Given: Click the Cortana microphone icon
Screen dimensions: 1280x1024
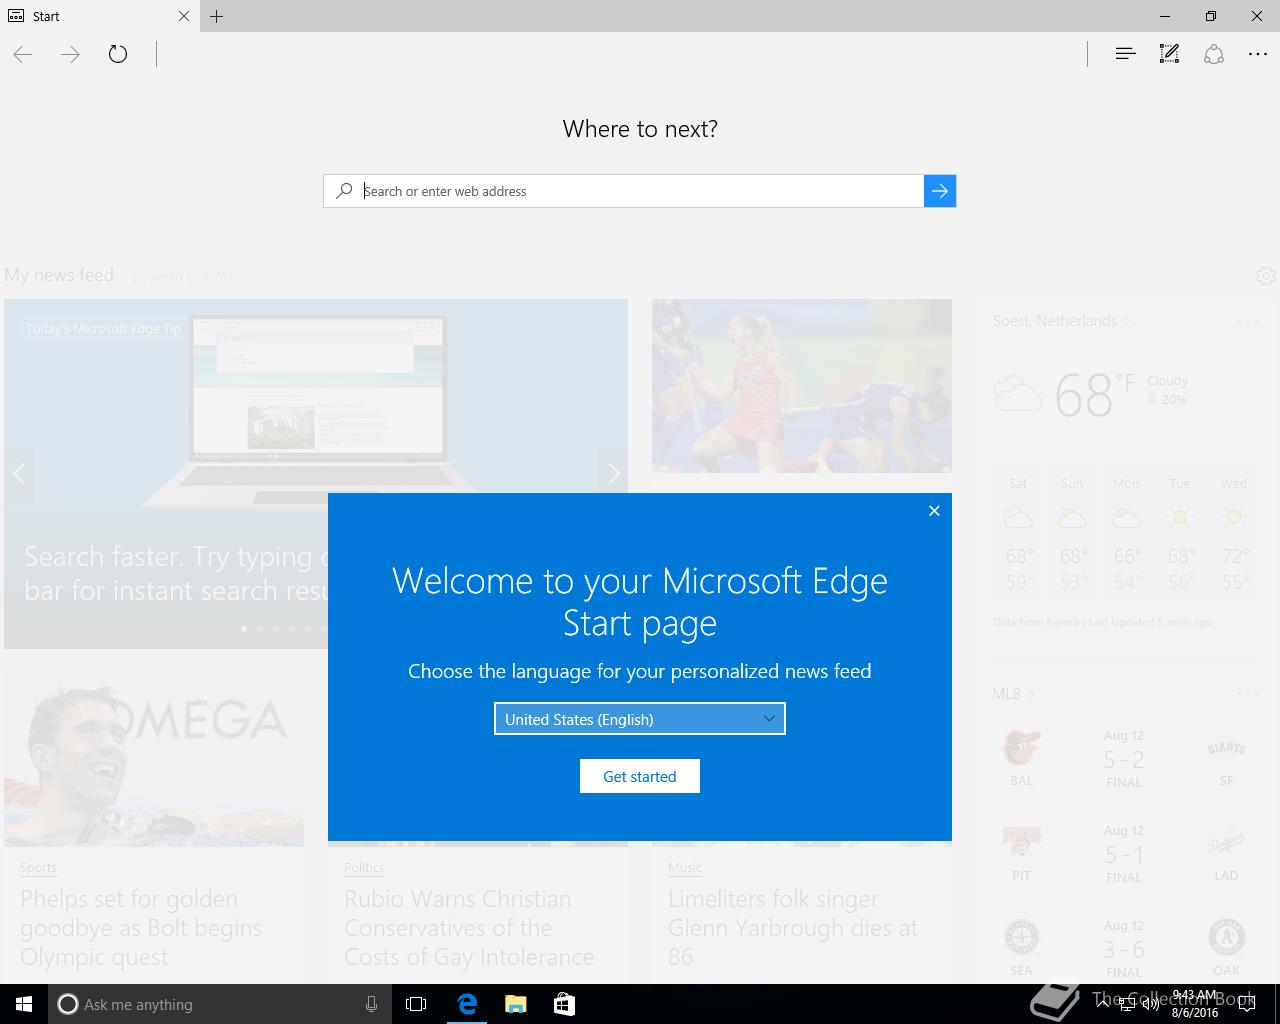Looking at the screenshot, I should 371,1004.
